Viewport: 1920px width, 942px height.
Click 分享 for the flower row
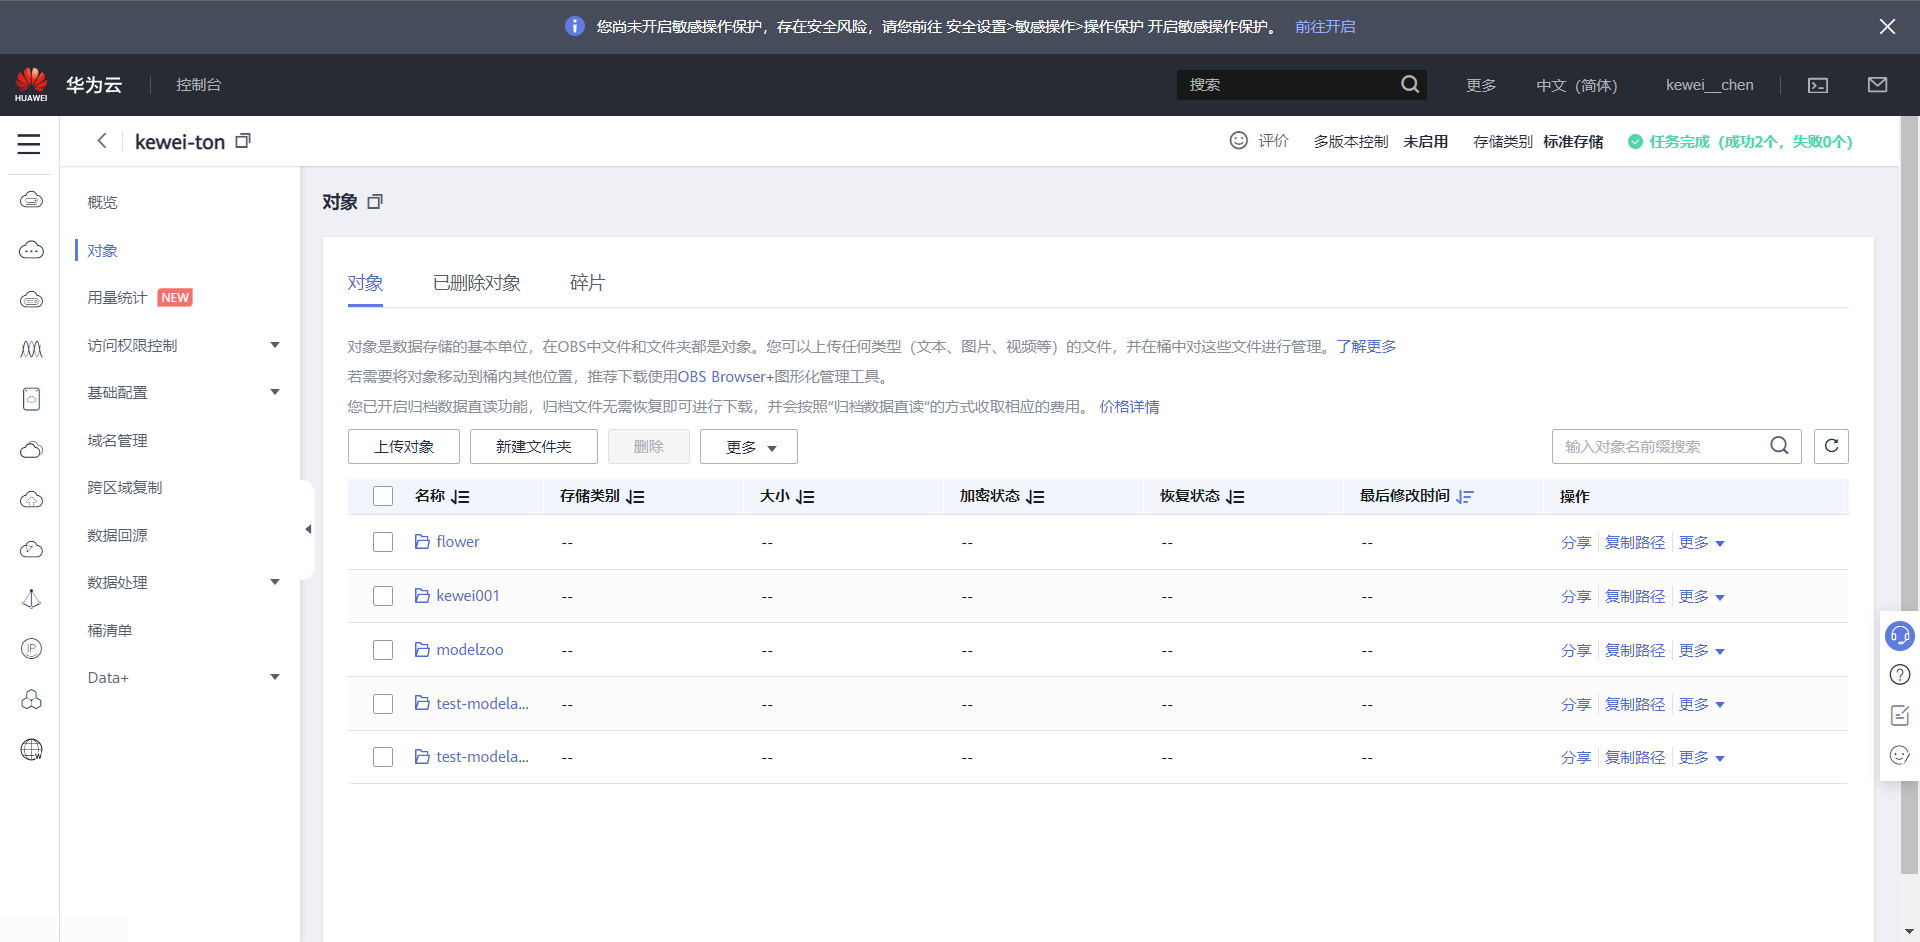coord(1575,542)
